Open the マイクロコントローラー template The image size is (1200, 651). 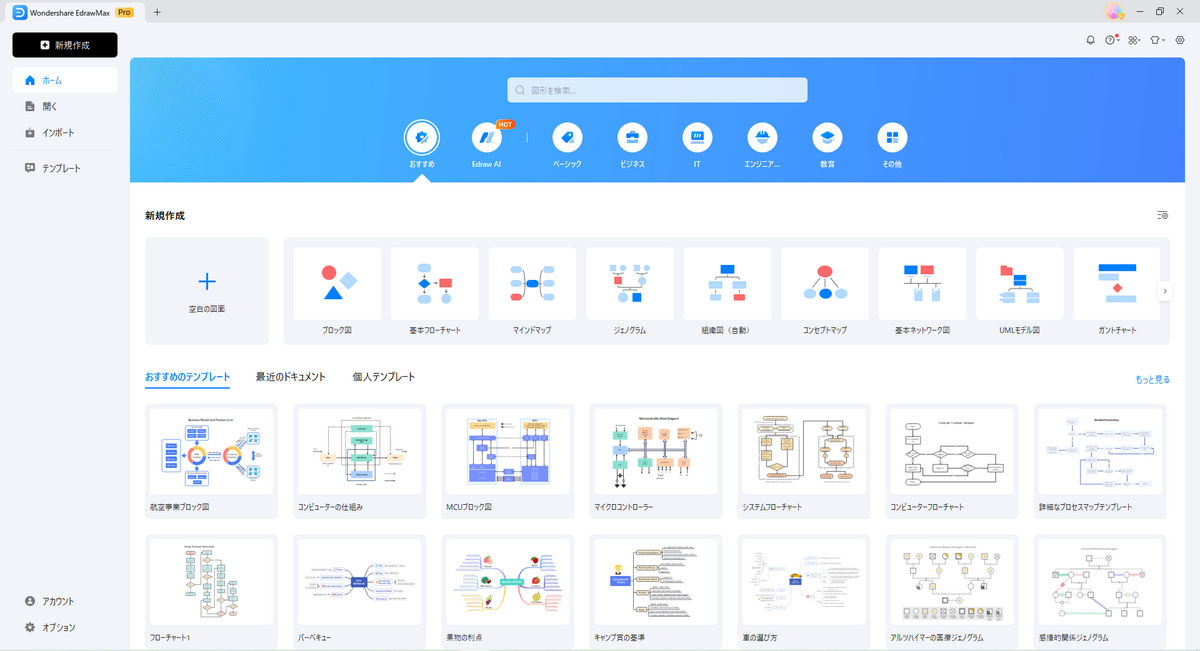point(655,461)
